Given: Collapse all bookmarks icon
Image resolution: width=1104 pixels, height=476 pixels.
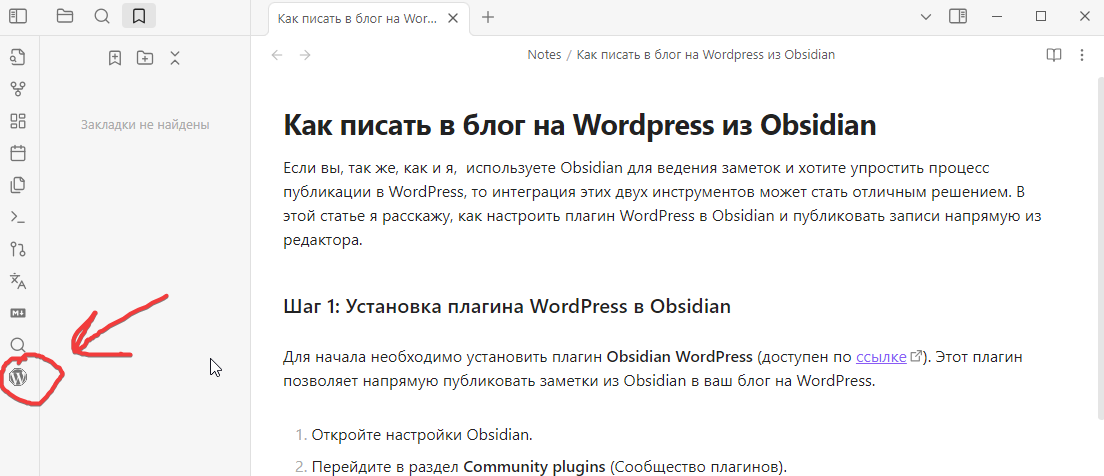Looking at the screenshot, I should tap(175, 58).
